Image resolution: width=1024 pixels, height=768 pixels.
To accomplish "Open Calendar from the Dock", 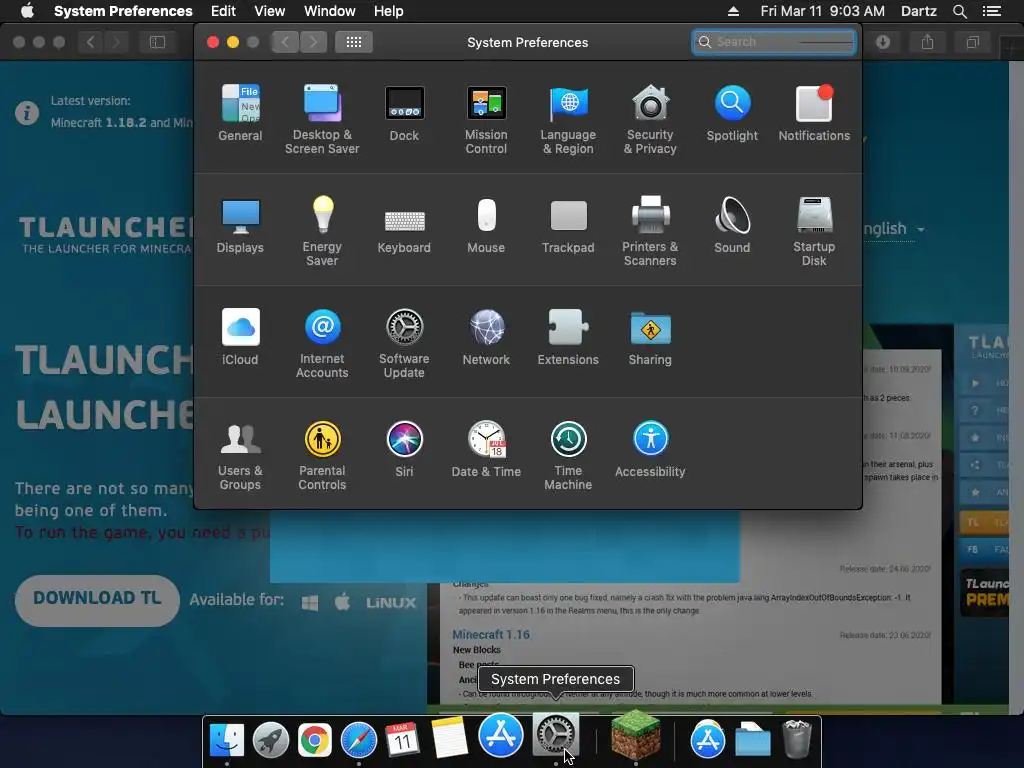I will pyautogui.click(x=402, y=739).
